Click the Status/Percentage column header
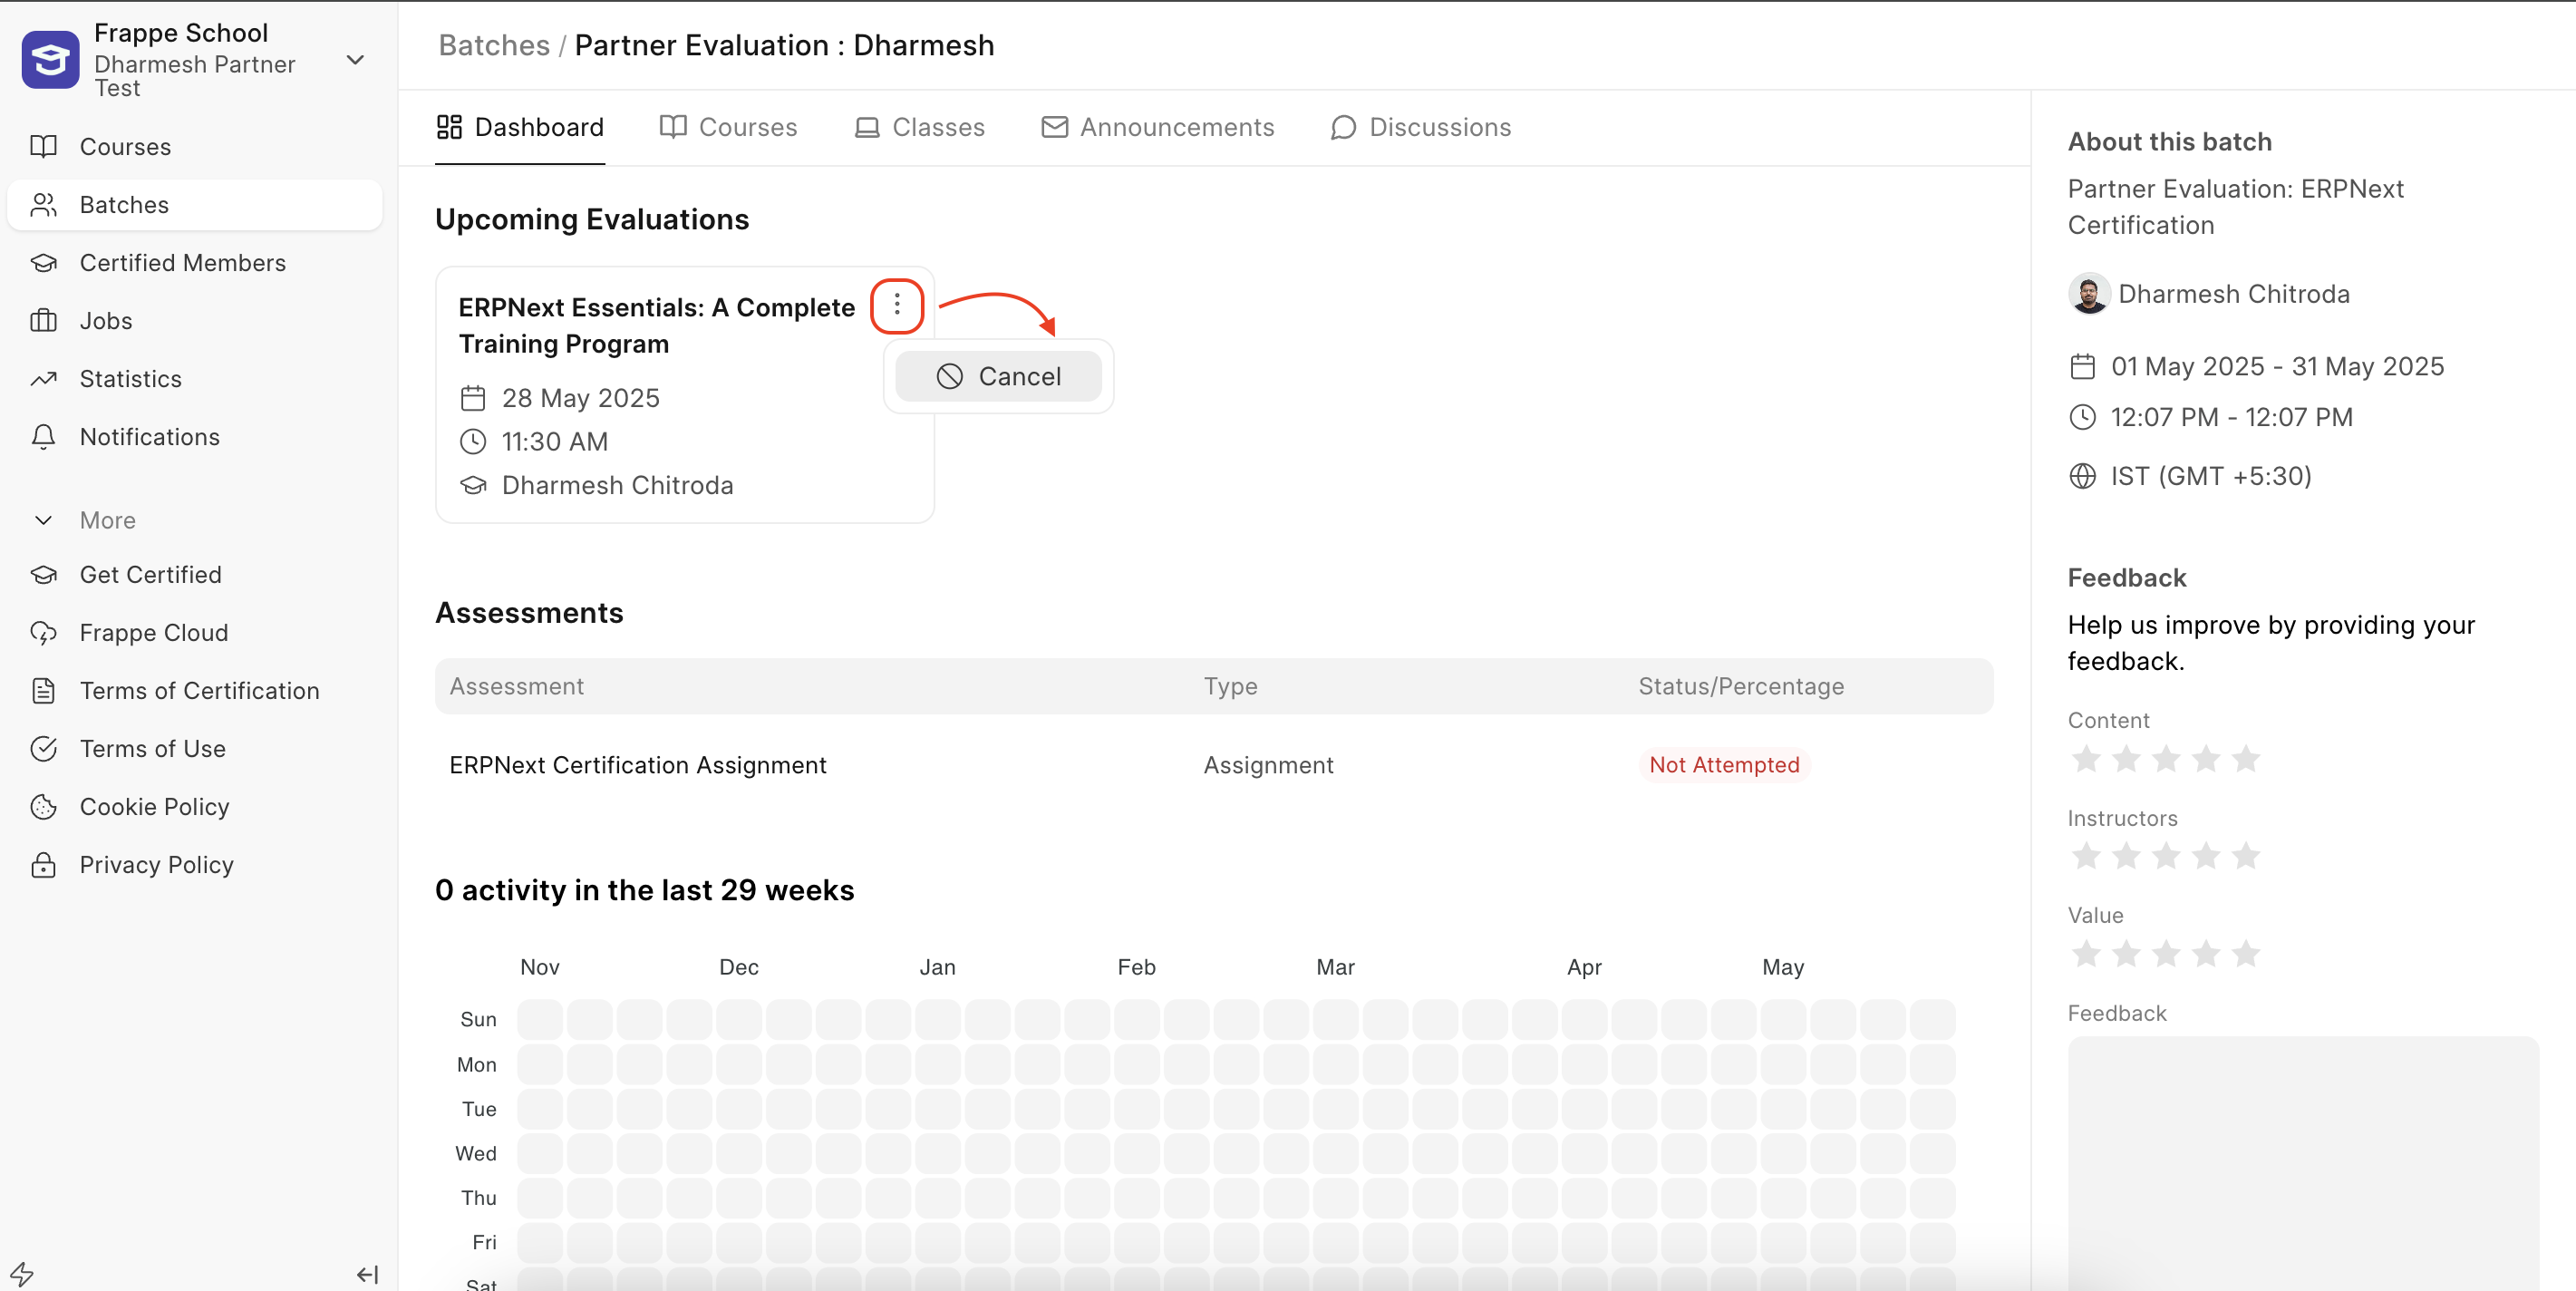 pos(1741,686)
